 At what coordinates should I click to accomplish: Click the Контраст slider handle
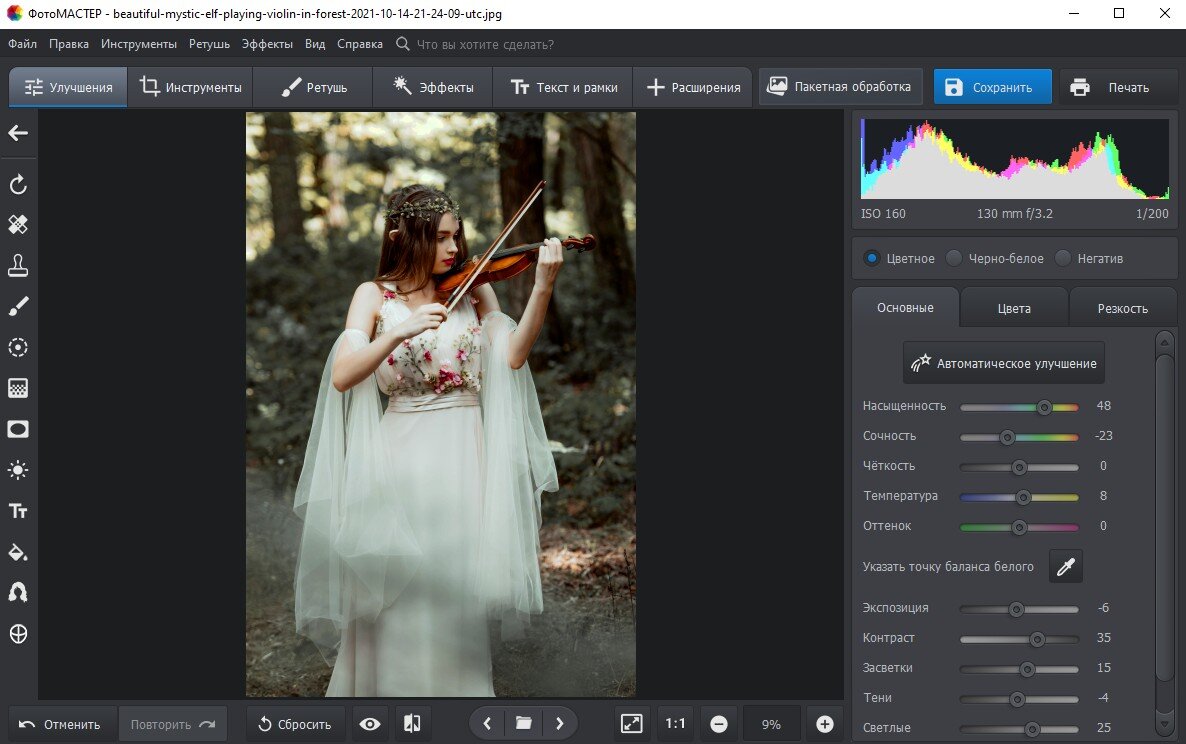point(1037,639)
